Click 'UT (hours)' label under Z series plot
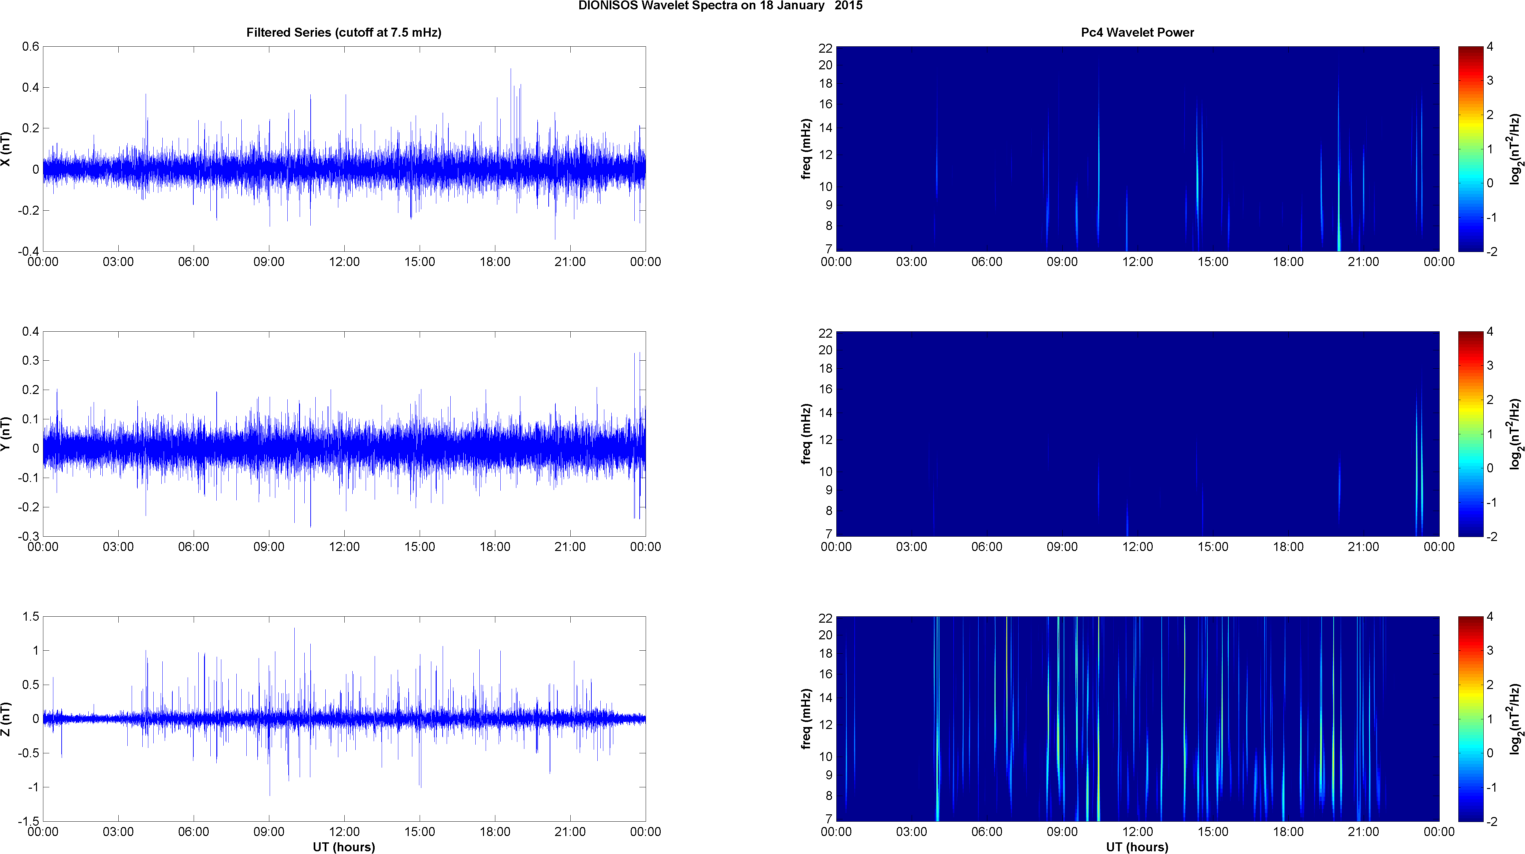Image resolution: width=1525 pixels, height=854 pixels. coord(344,847)
